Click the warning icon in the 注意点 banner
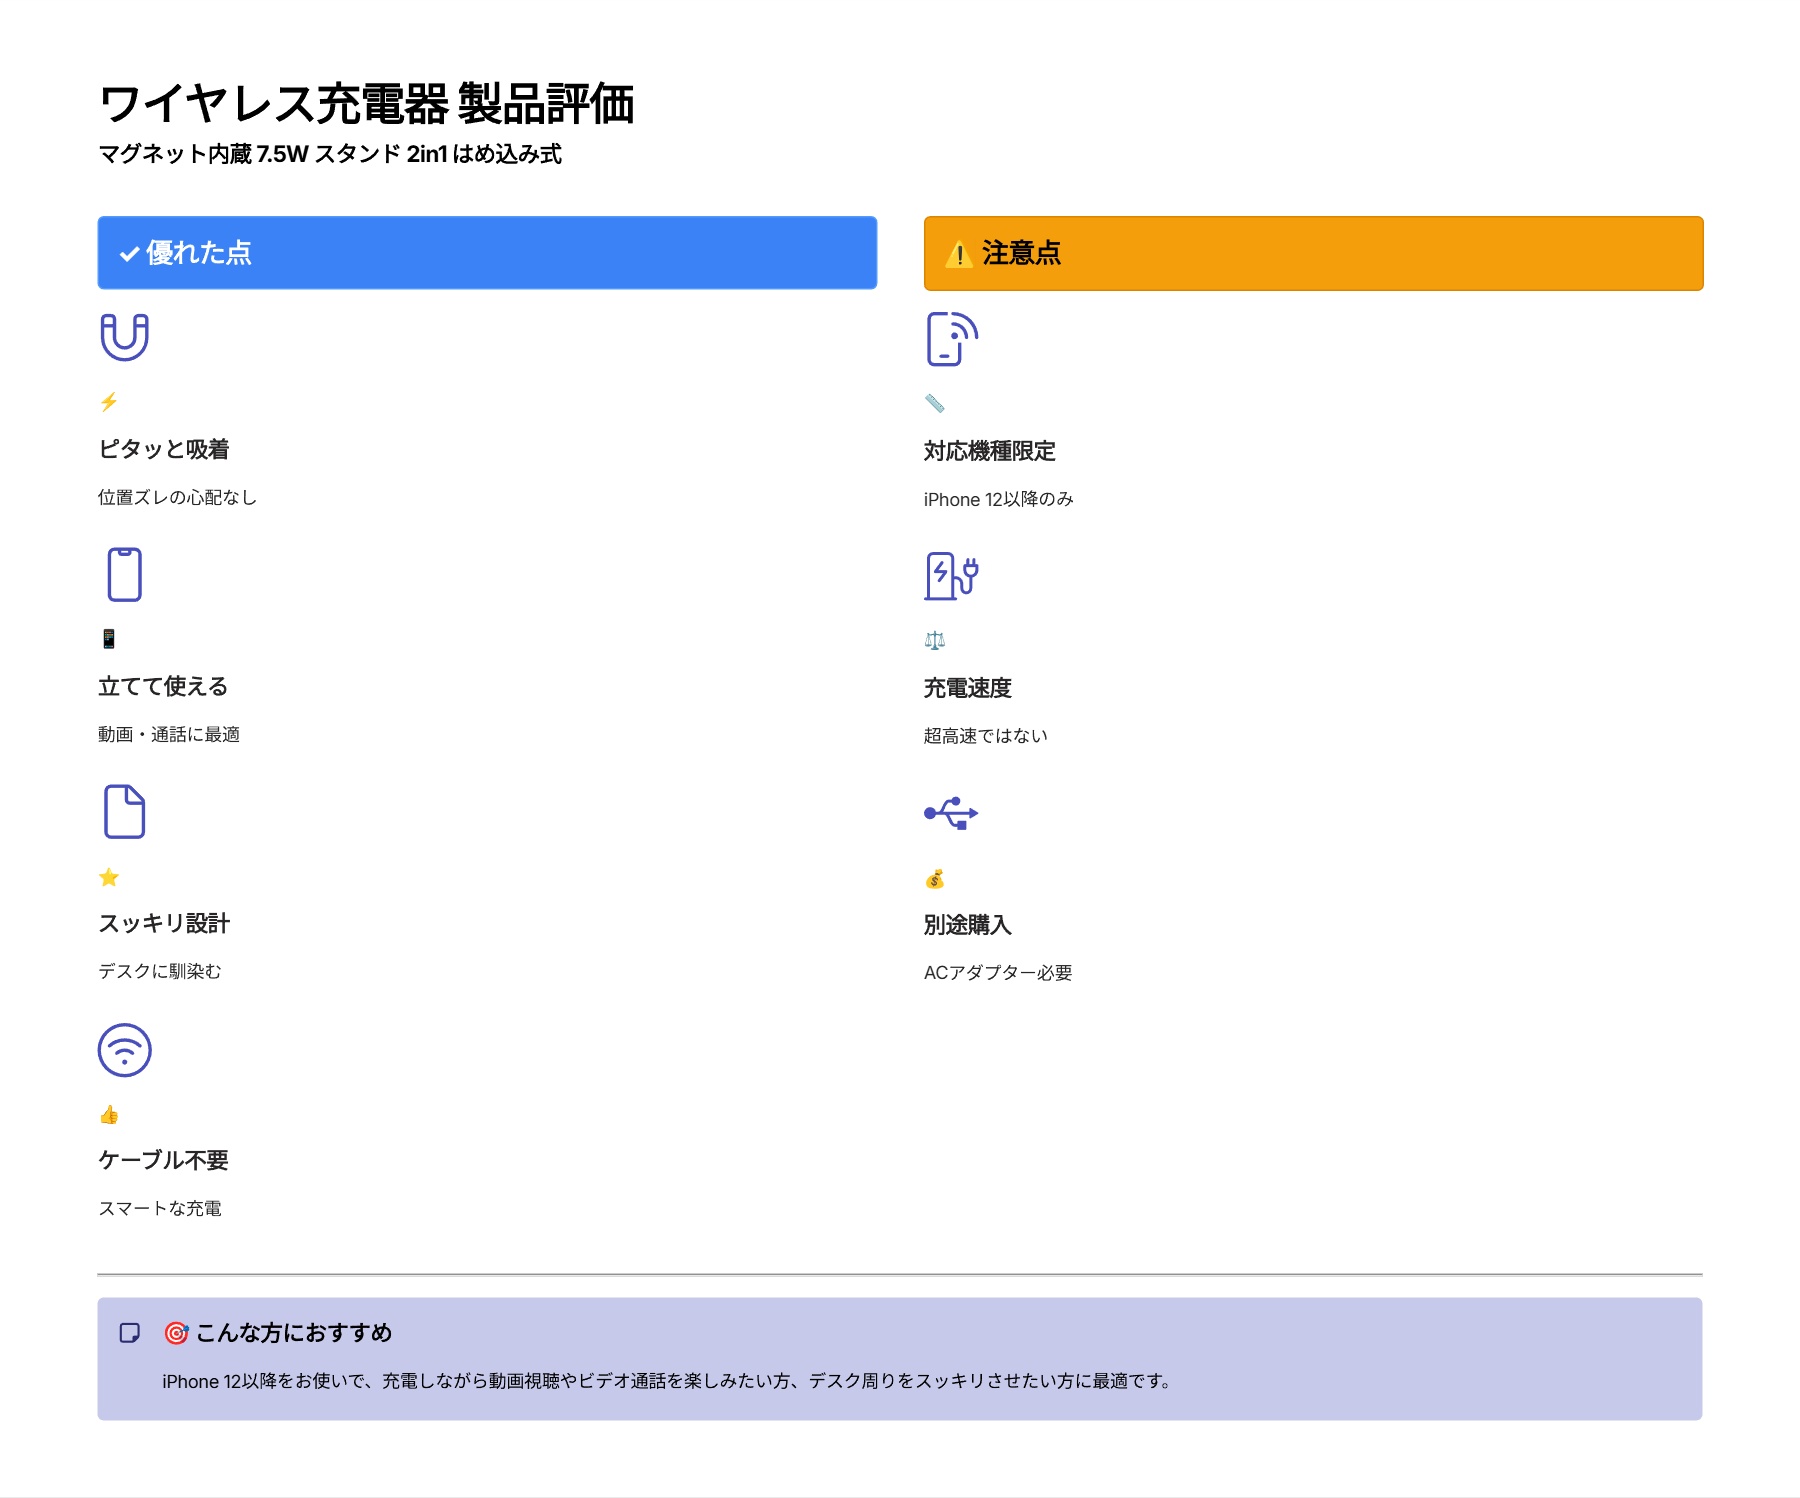The image size is (1800, 1498). click(x=957, y=254)
